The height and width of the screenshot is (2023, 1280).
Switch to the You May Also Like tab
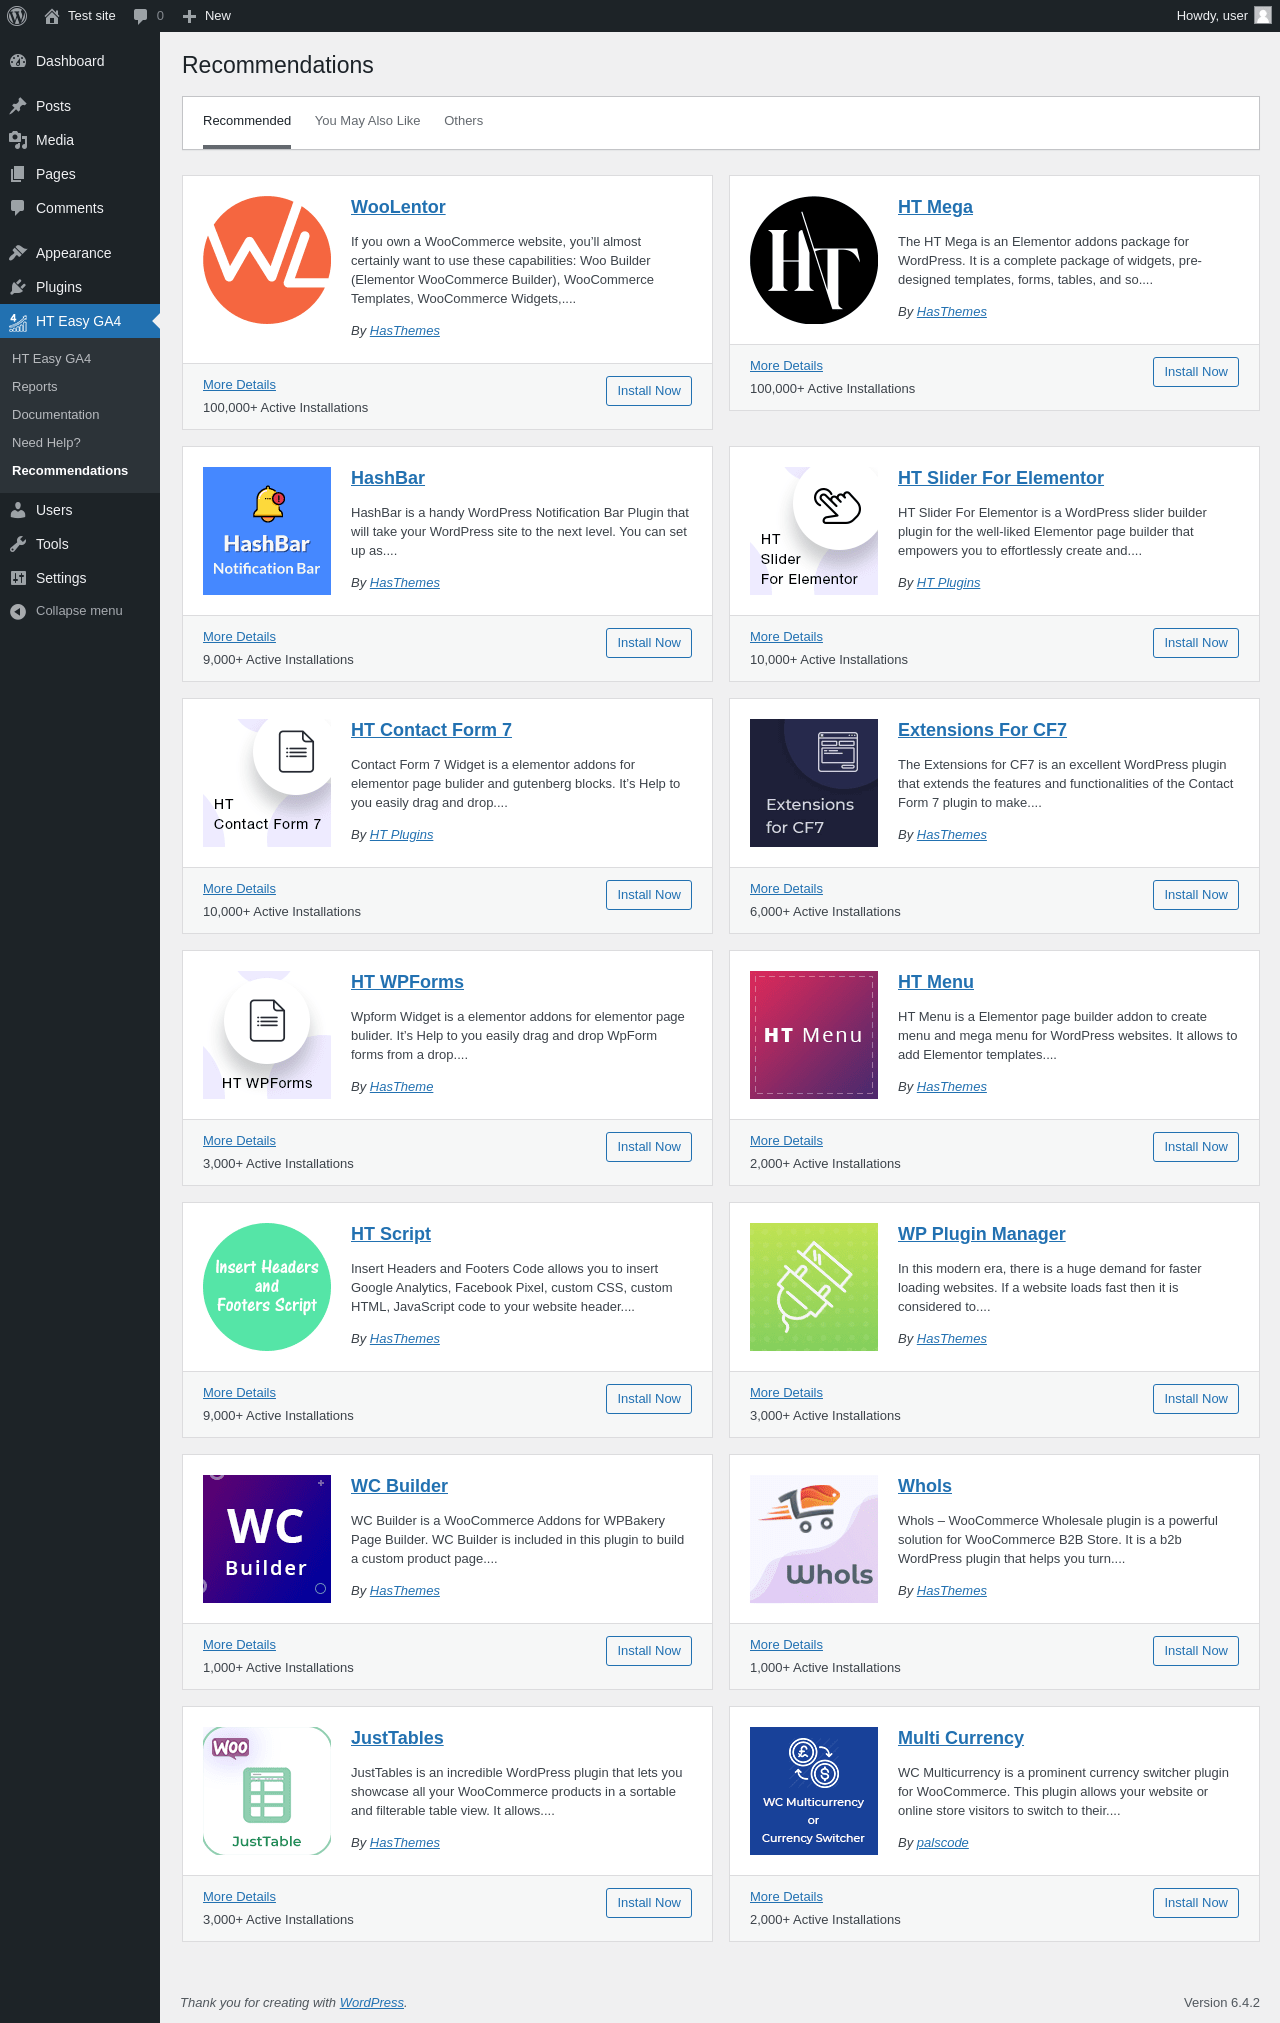click(x=367, y=121)
